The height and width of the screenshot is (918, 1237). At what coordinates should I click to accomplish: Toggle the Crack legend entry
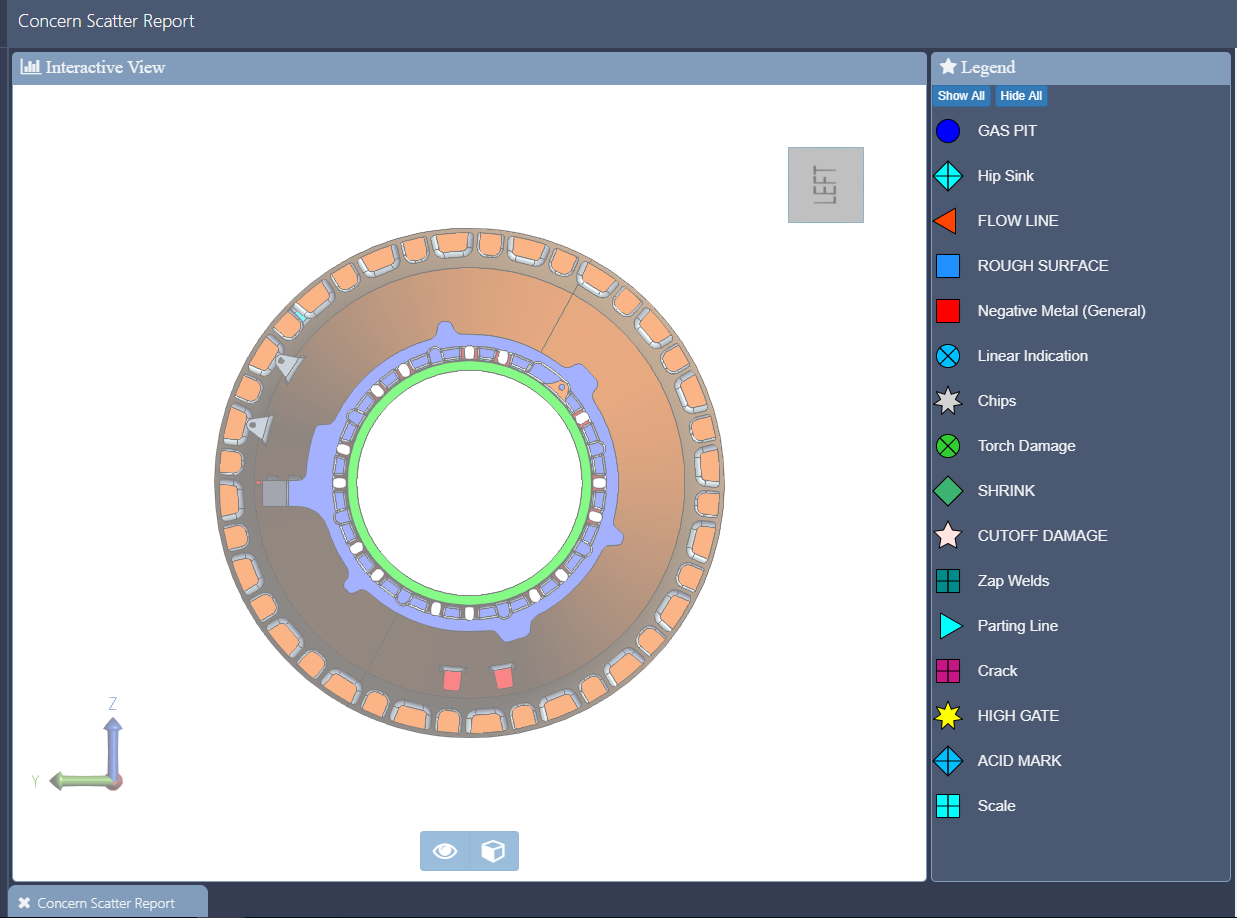coord(996,671)
